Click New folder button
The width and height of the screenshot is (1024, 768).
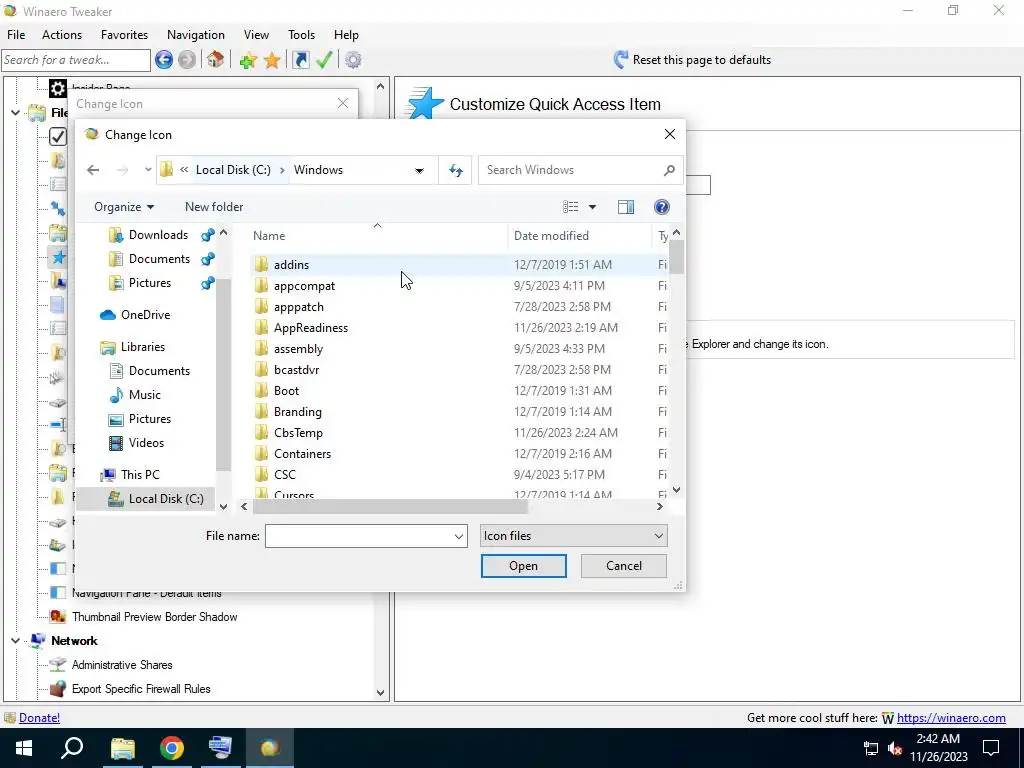(214, 207)
